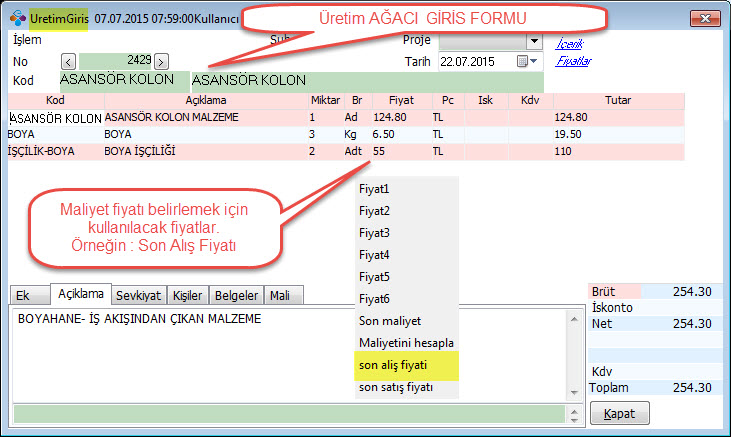The height and width of the screenshot is (437, 731).
Task: Select son aliş fiyati menu entry
Action: pos(407,366)
